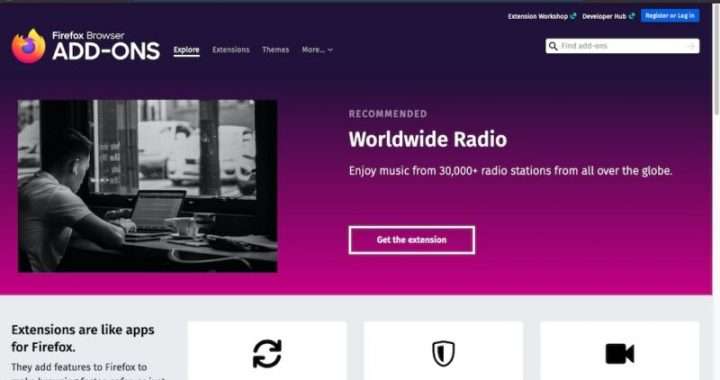Screen dimensions: 720x380
Task: Click the video camera icon card
Action: (x=619, y=351)
